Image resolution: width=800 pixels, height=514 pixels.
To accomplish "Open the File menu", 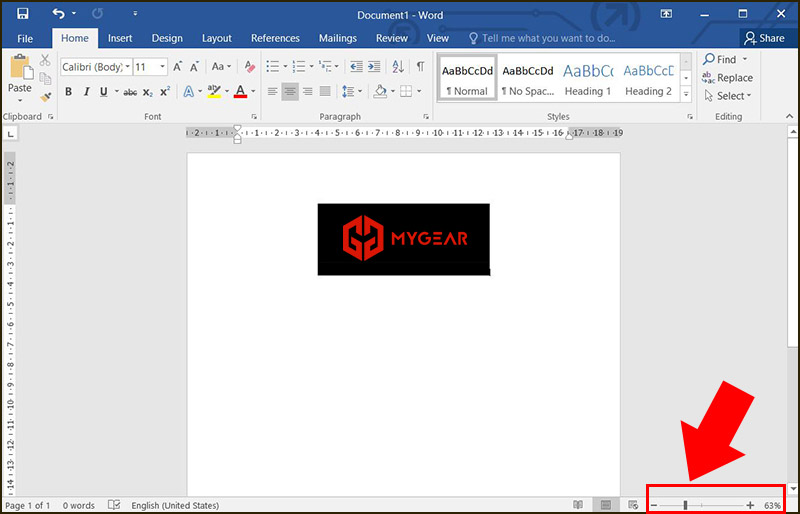I will (x=25, y=38).
